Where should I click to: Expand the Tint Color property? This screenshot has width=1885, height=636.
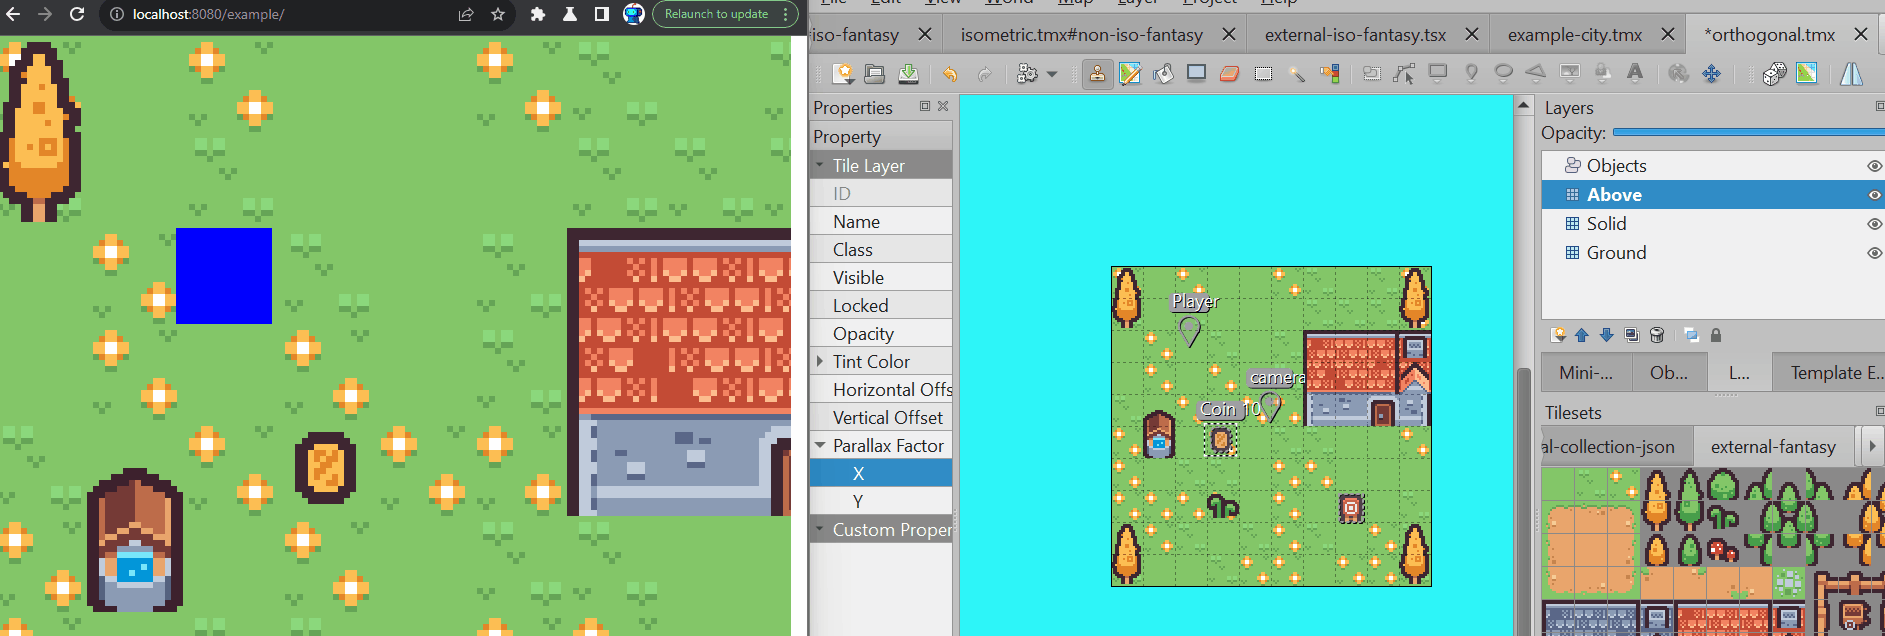click(820, 362)
